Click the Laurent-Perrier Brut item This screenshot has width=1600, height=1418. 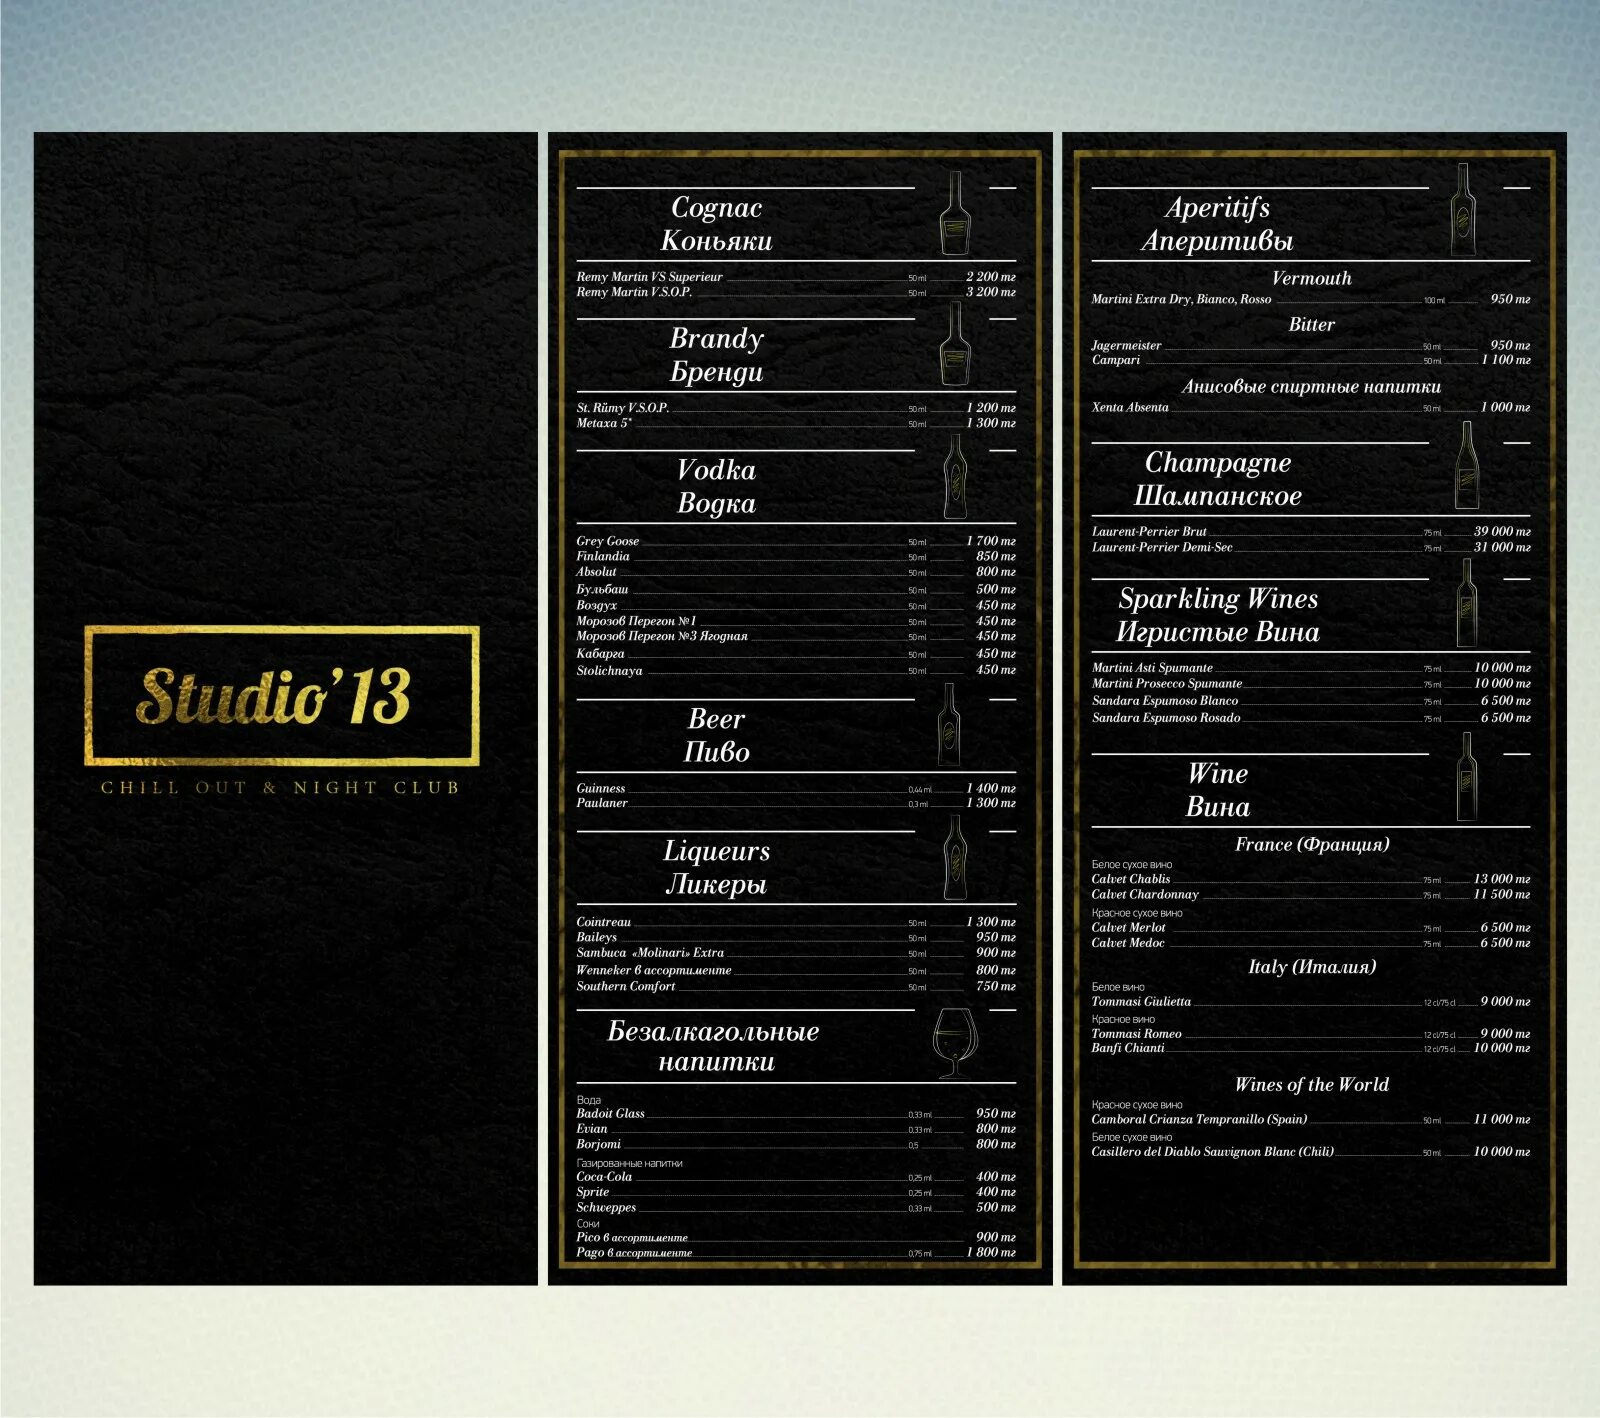tap(1311, 532)
